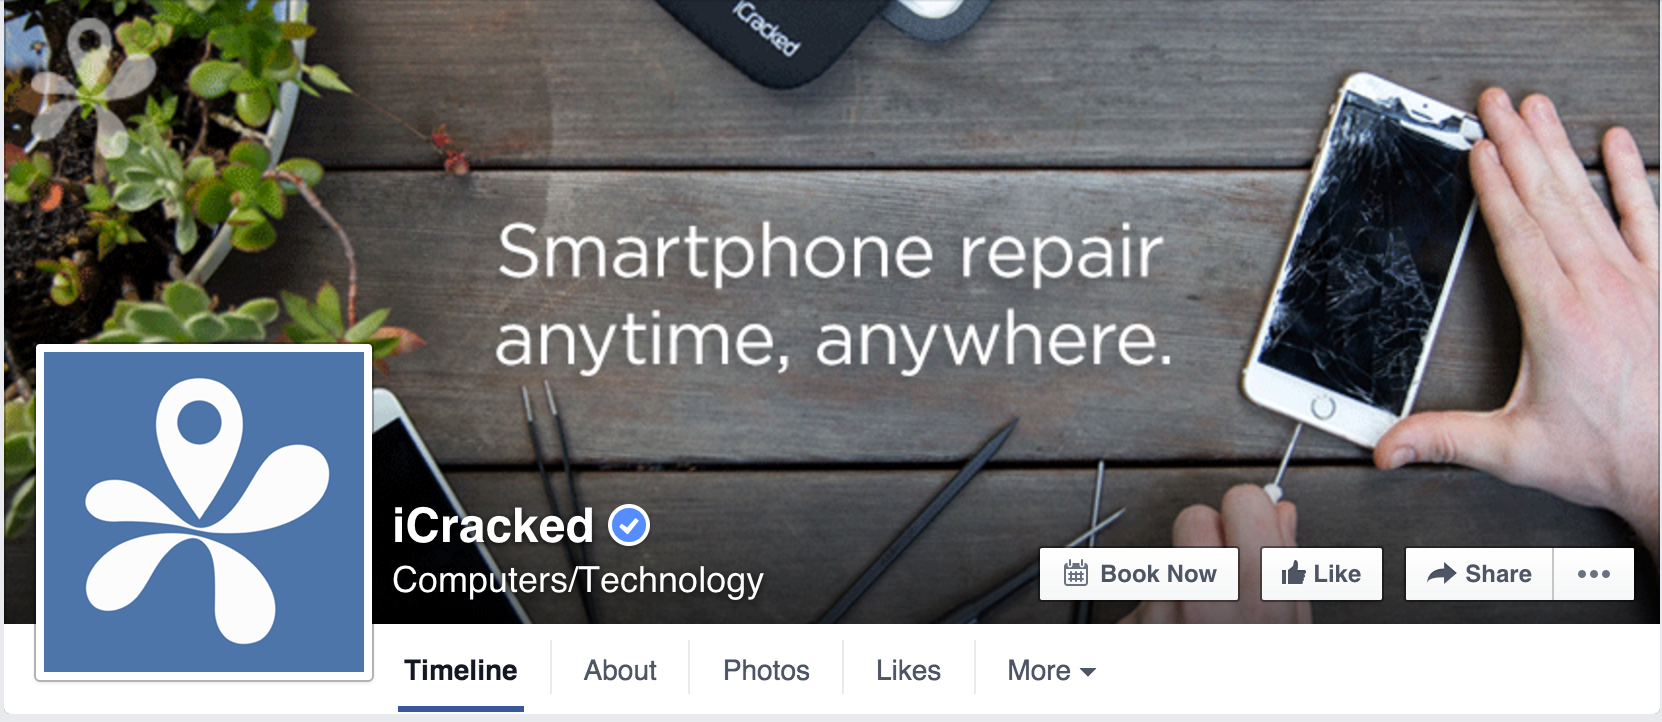Switch to the About tab

[x=620, y=670]
